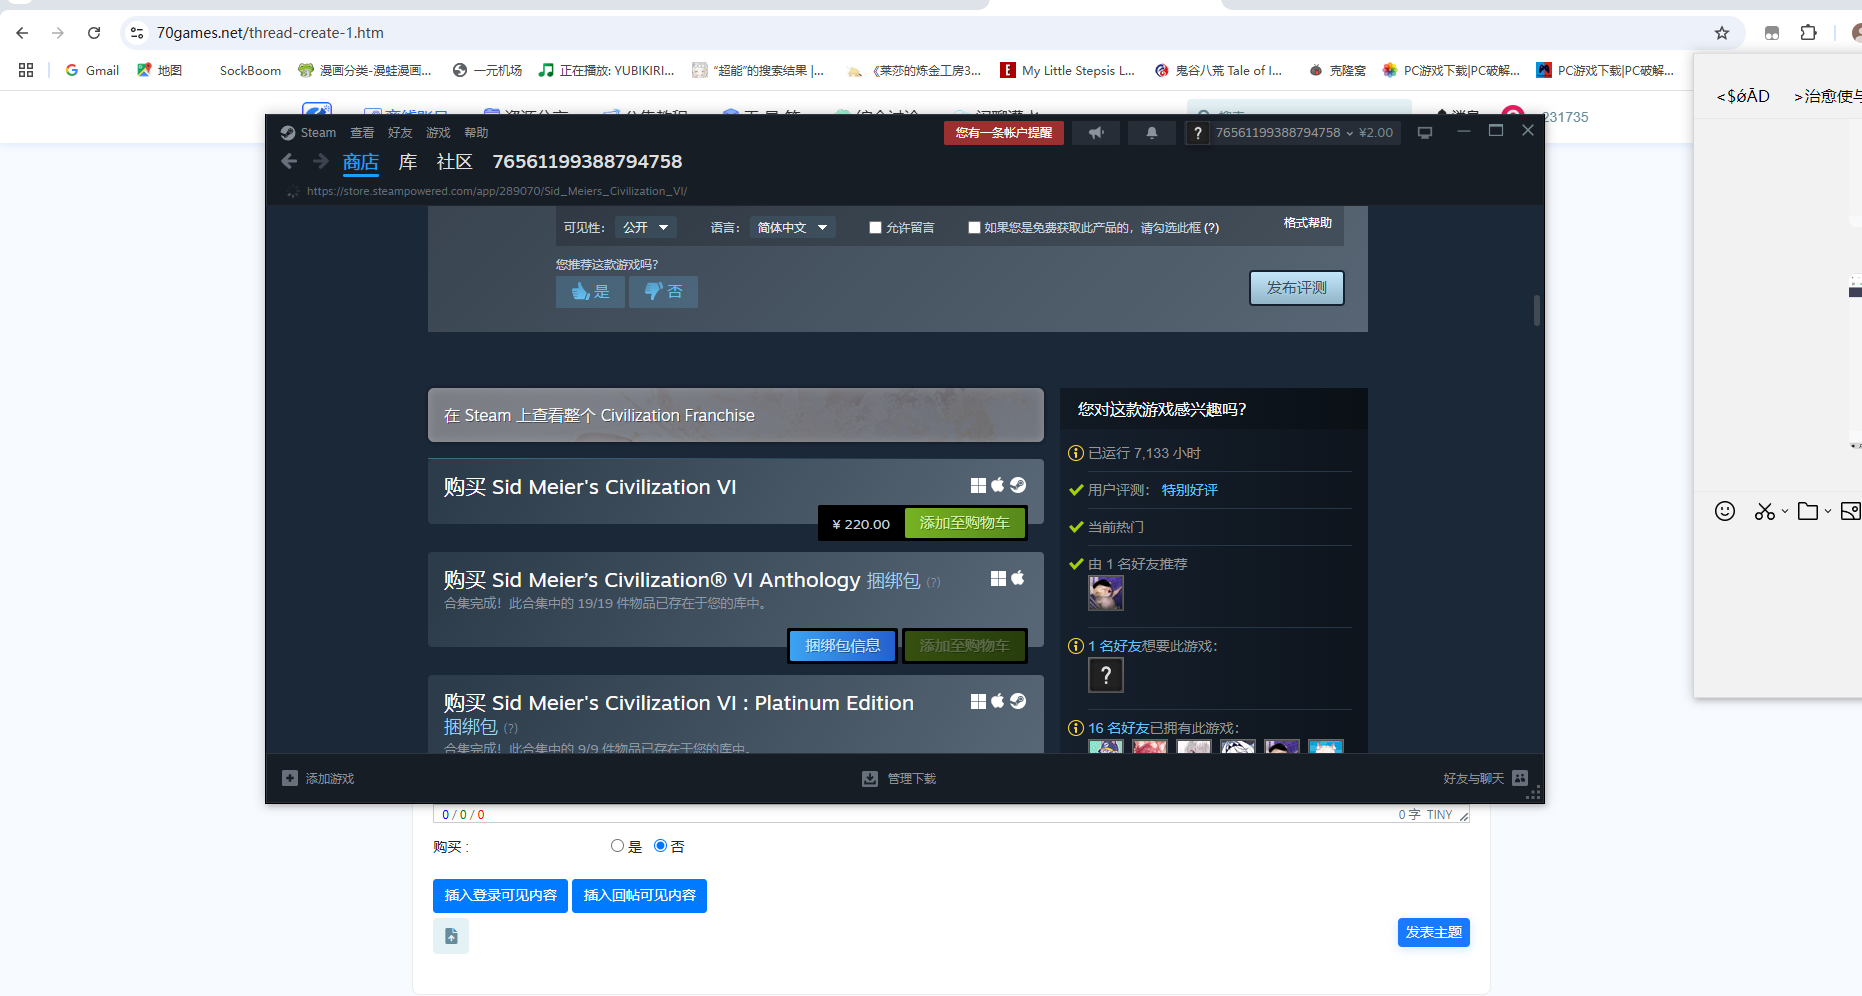Click the emoji smiley icon in right panel
Screen dimensions: 1862x996
(1725, 511)
